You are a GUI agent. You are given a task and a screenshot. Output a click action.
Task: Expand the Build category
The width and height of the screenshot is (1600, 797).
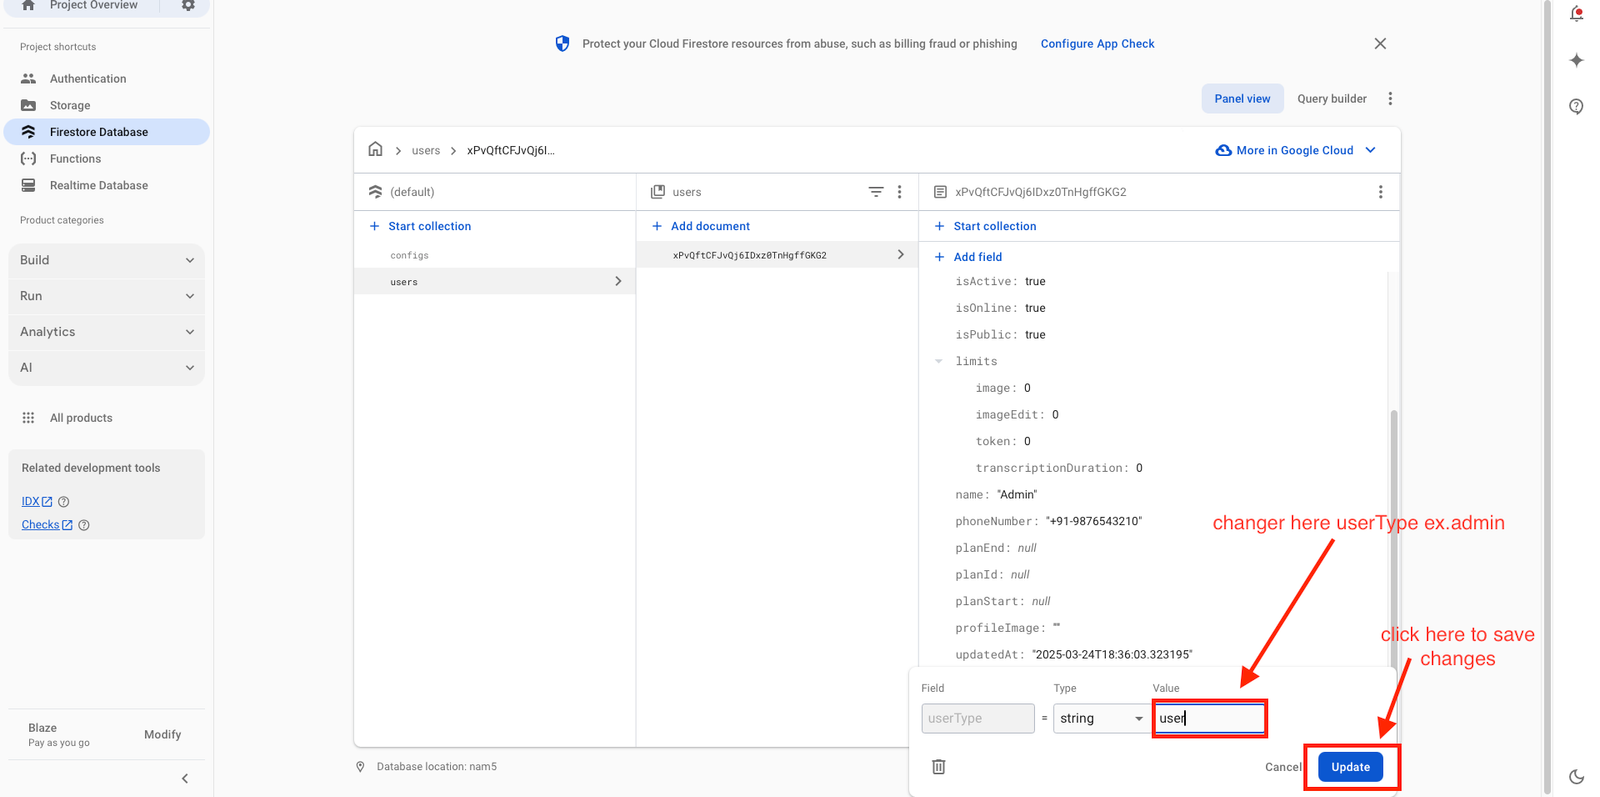[x=106, y=260]
